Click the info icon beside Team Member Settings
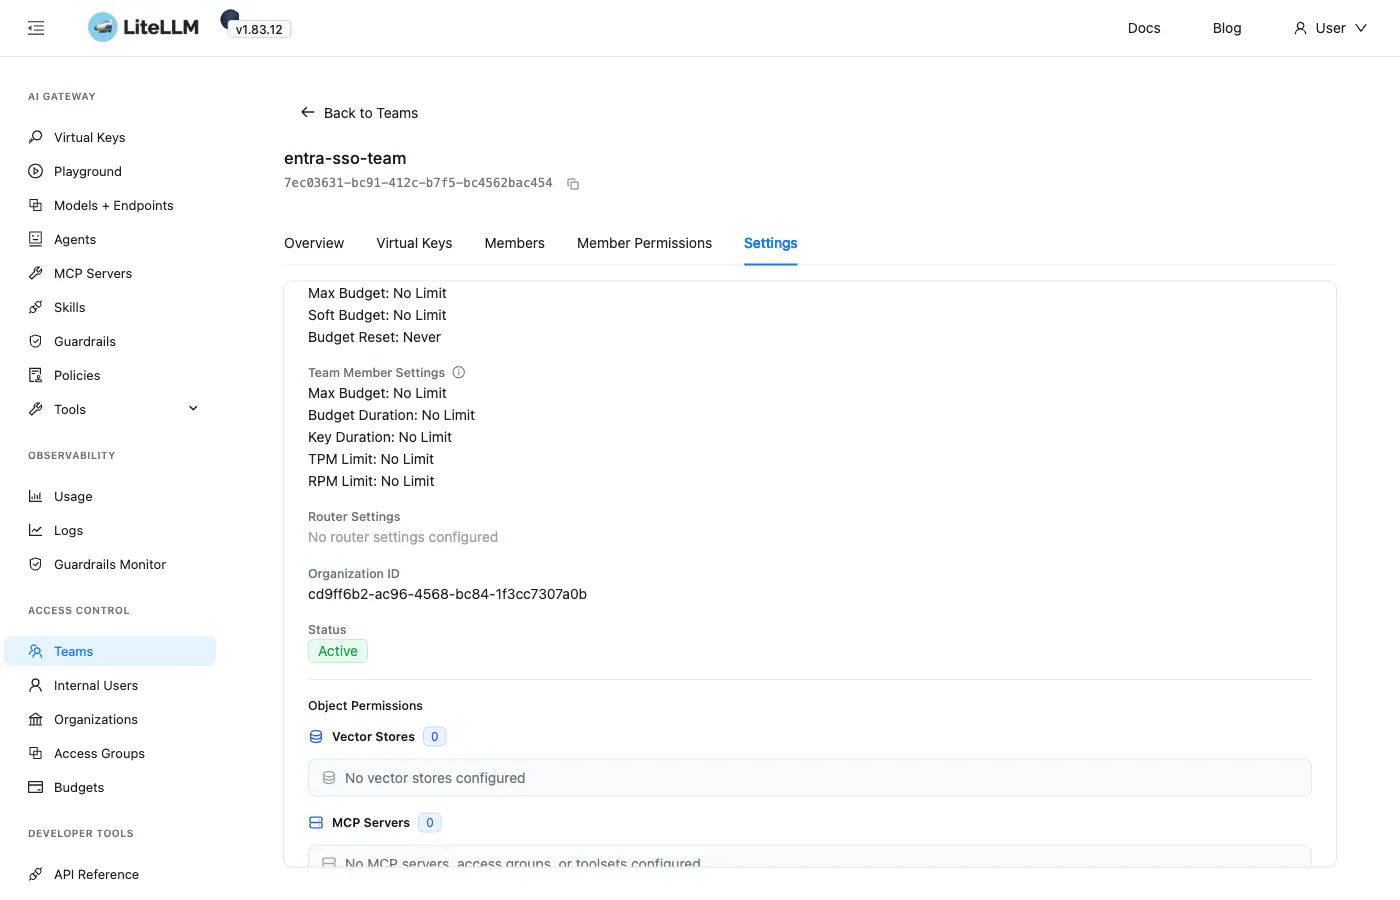 [459, 372]
